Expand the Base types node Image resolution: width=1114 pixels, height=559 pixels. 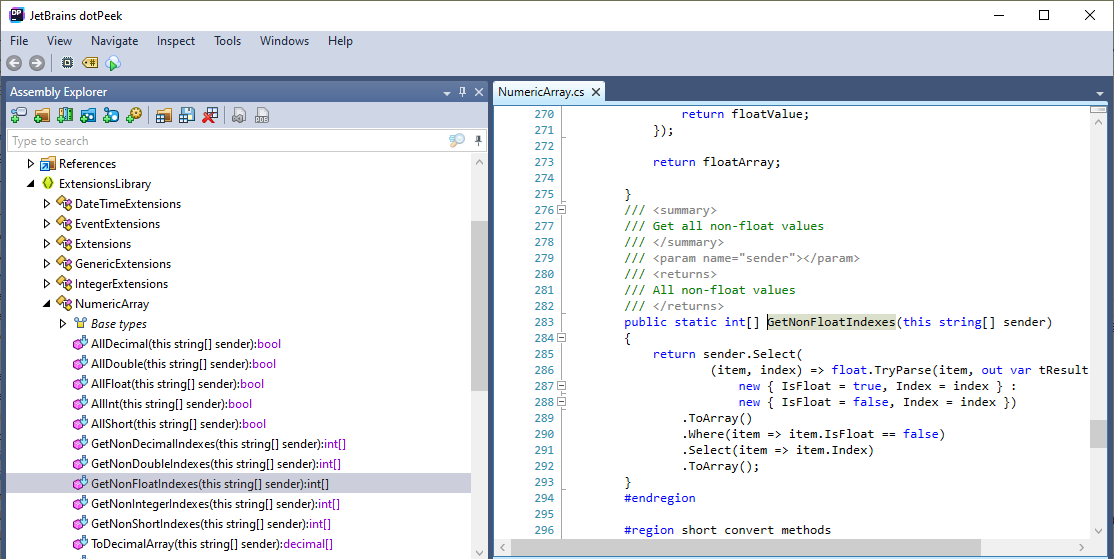(63, 323)
